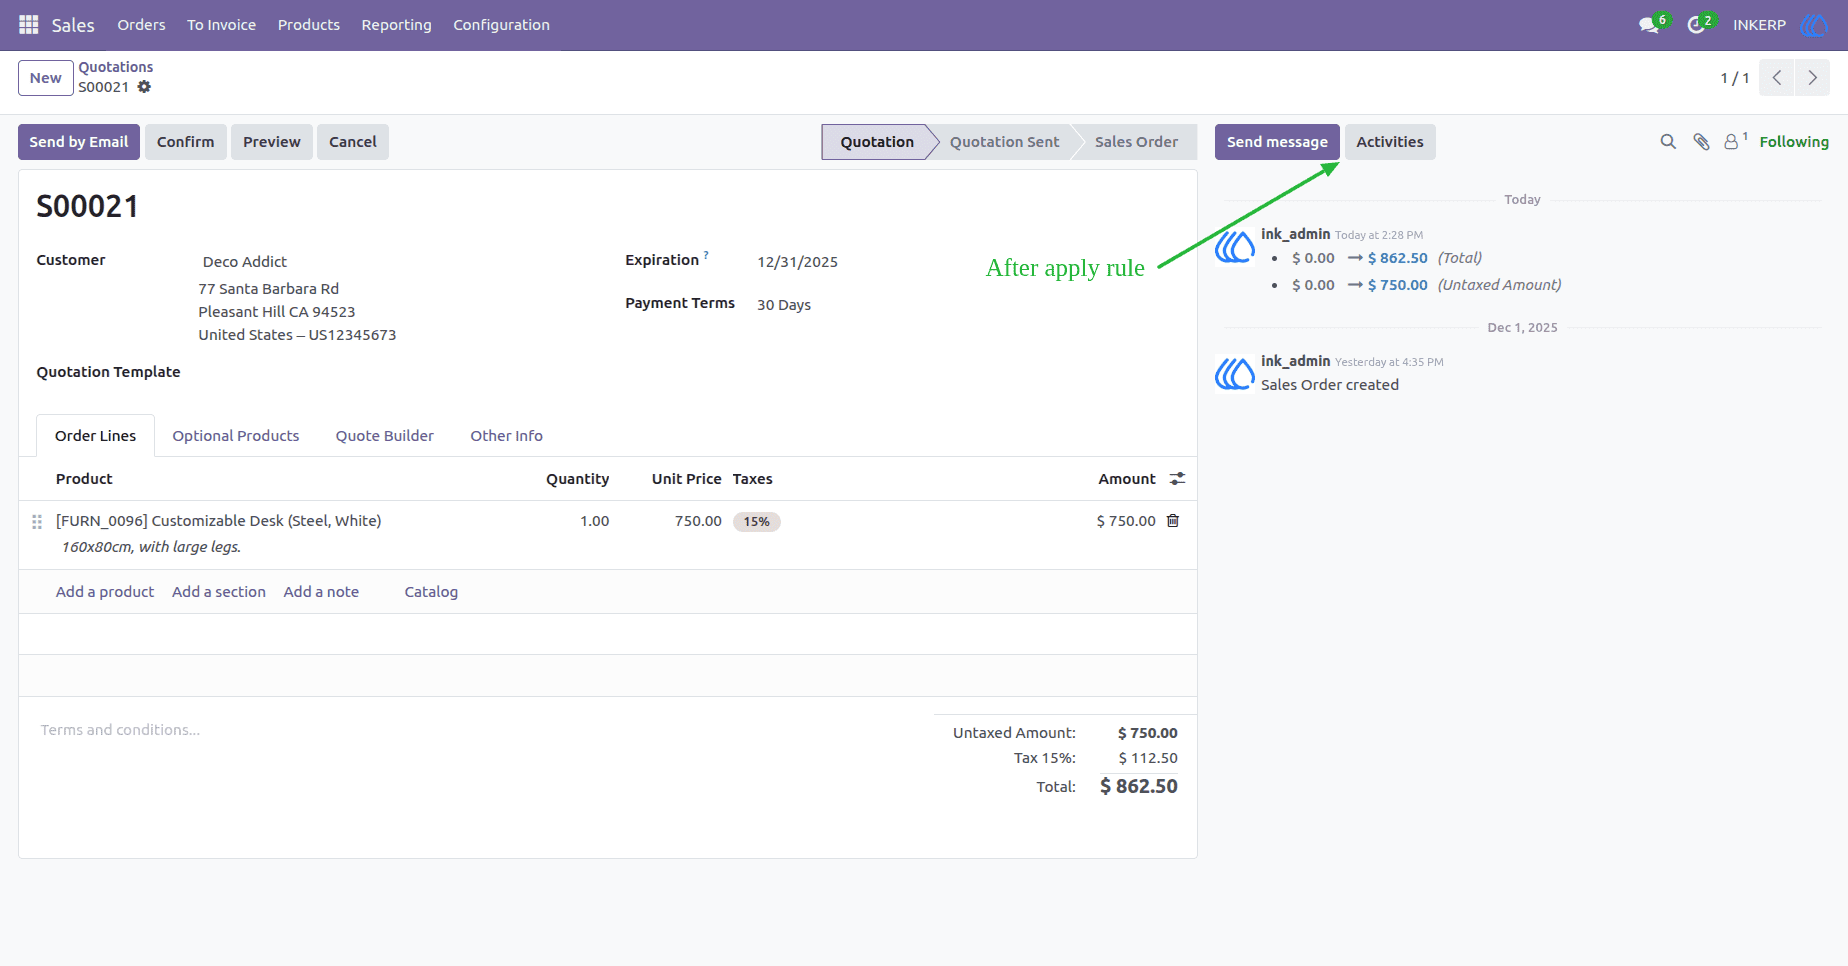
Task: Search messages in the chatter
Action: (1668, 142)
